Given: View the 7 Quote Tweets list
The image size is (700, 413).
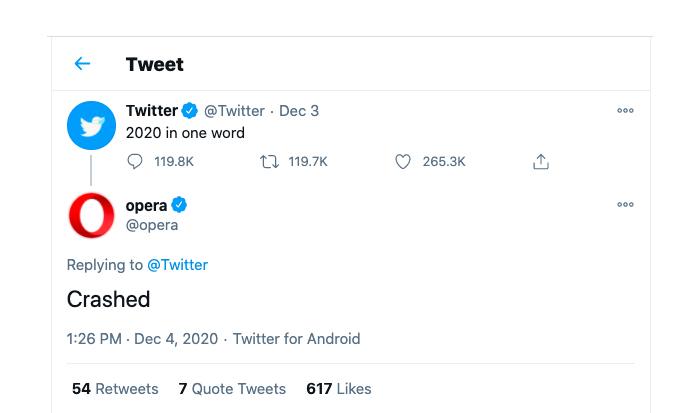Looking at the screenshot, I should coord(232,388).
